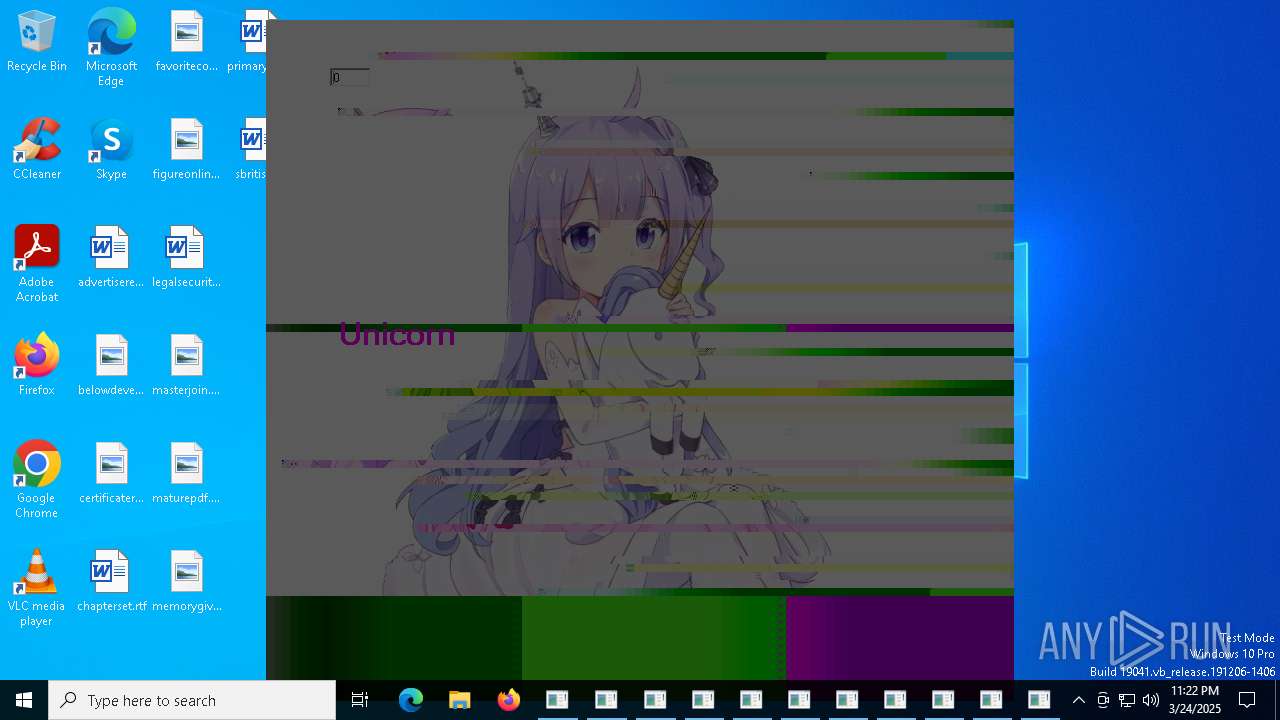
Task: Click the Unicorn text in glitched window
Action: (397, 334)
